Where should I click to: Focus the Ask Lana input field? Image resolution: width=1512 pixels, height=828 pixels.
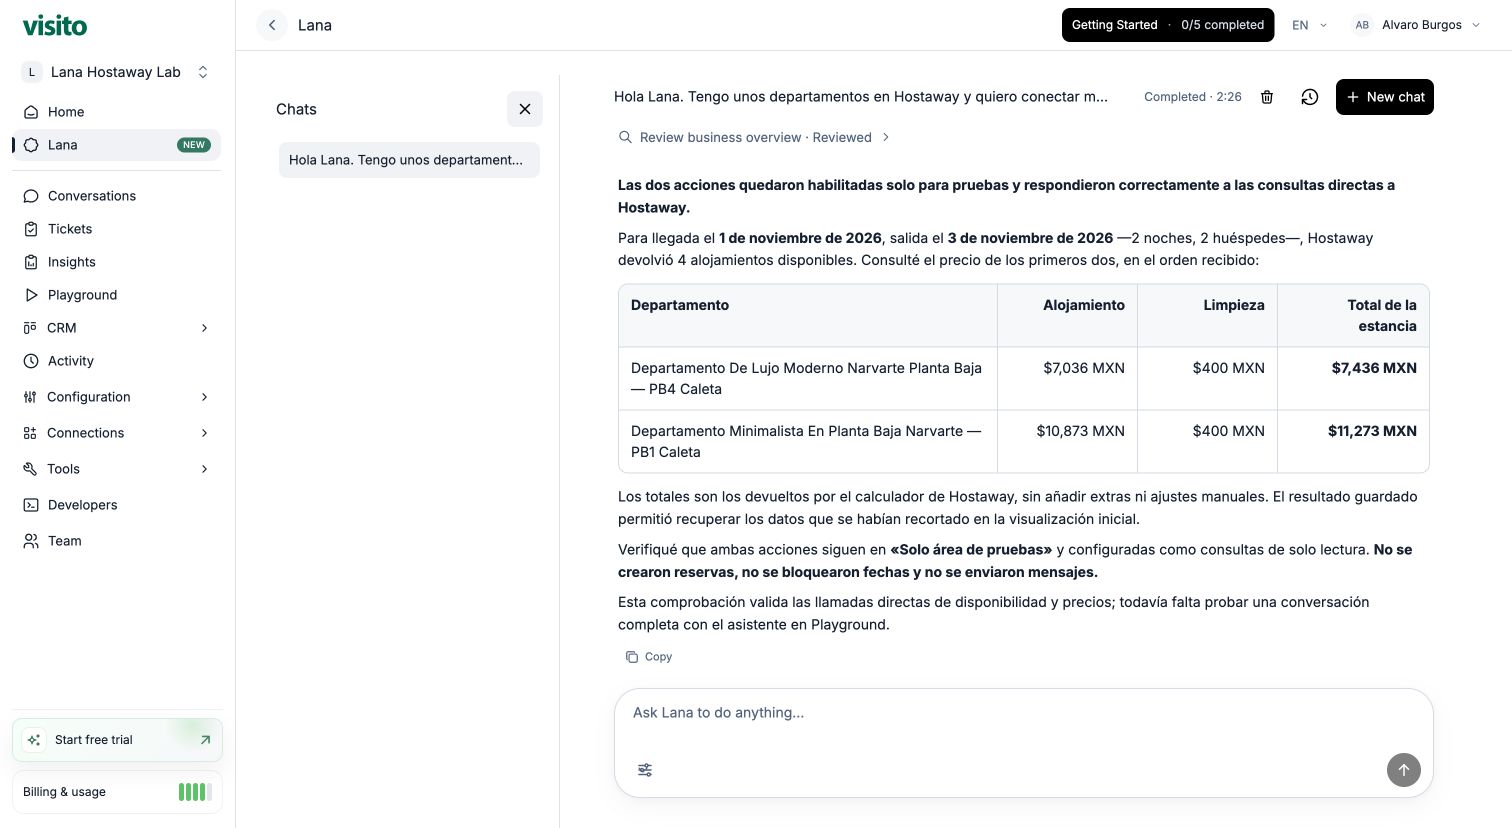tap(1024, 713)
